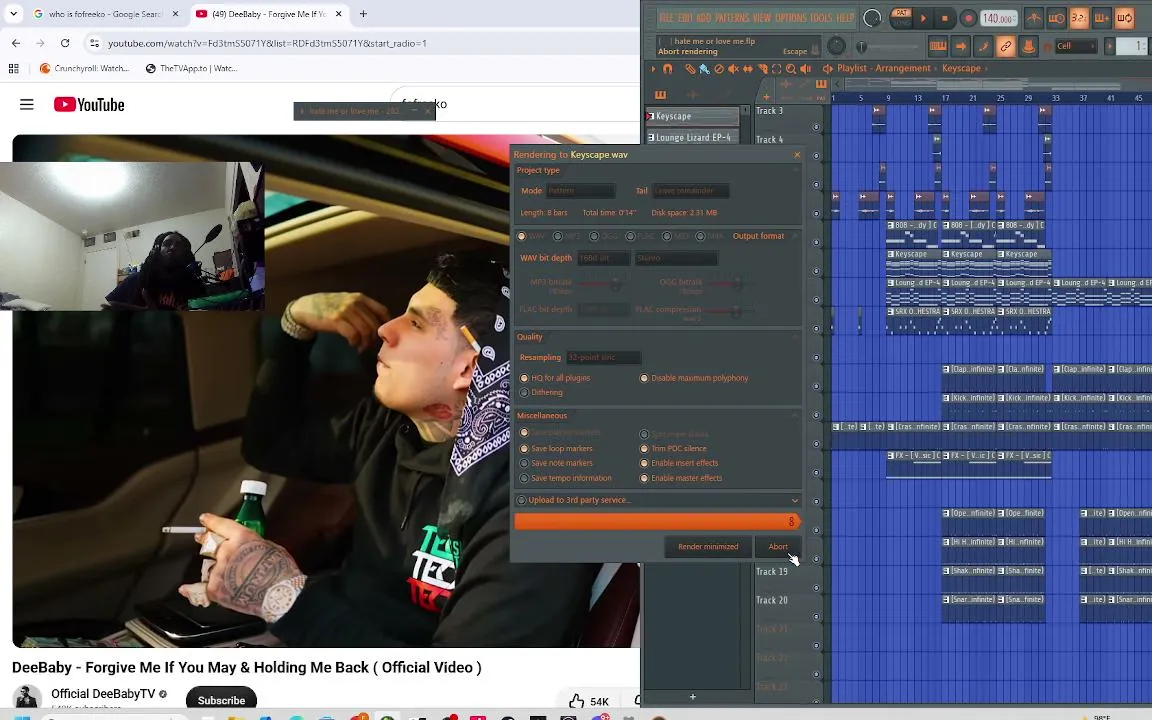Select the playlist slice tool

tap(763, 69)
